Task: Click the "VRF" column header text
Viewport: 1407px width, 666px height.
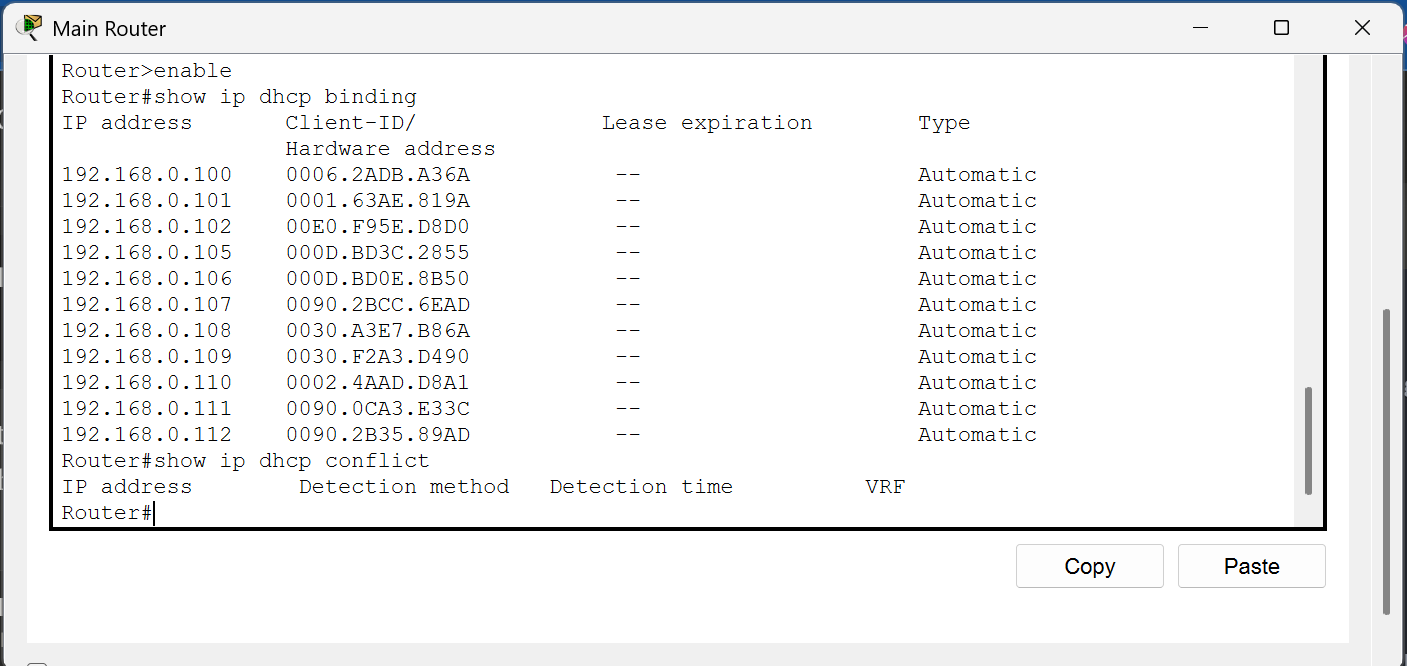Action: click(884, 487)
